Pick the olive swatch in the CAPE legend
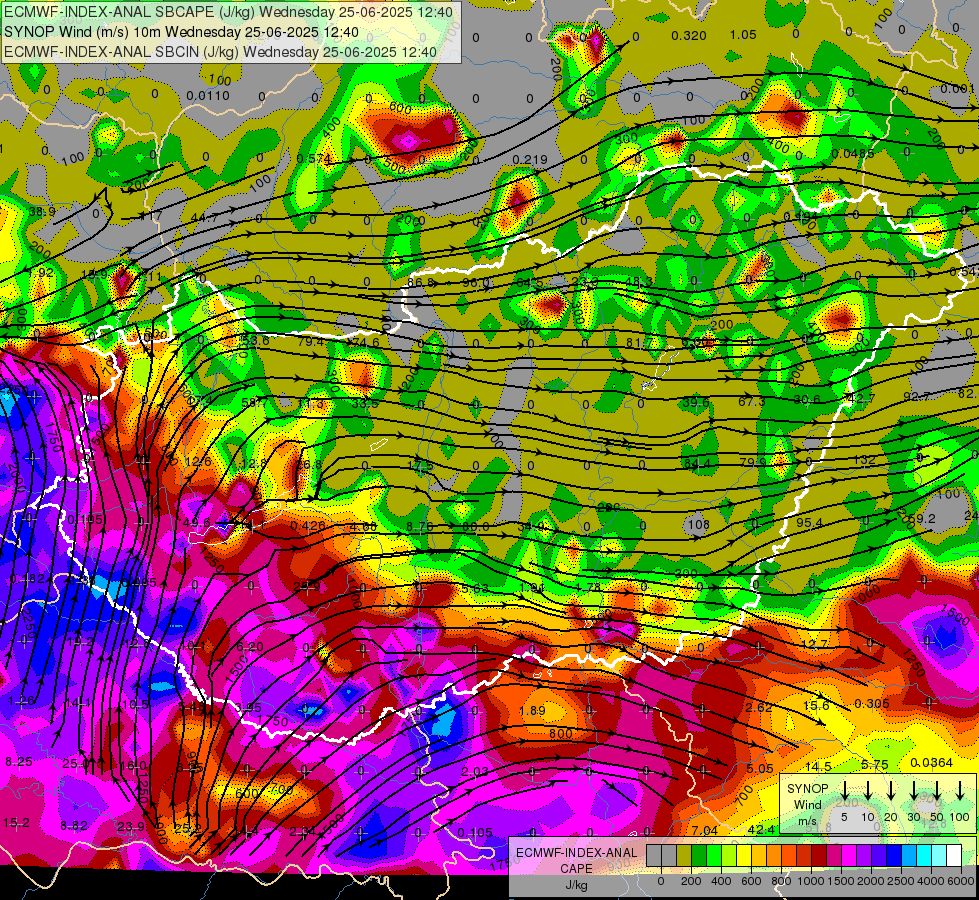This screenshot has height=900, width=979. tap(684, 855)
